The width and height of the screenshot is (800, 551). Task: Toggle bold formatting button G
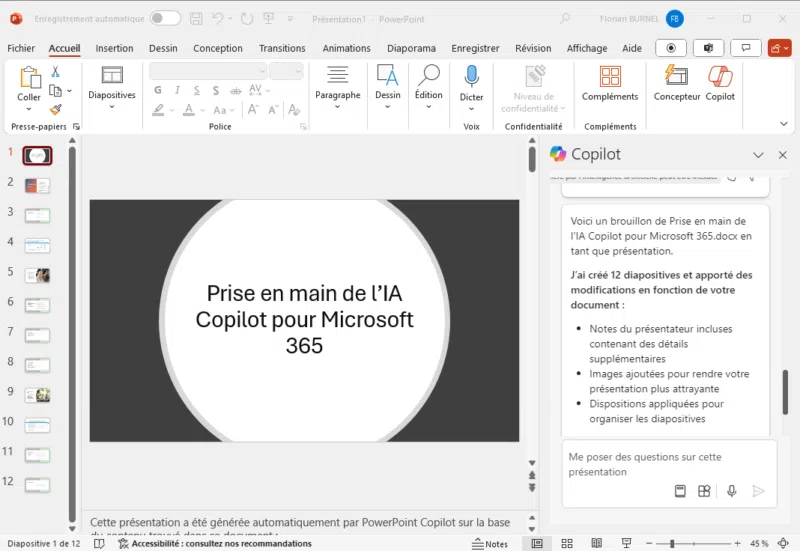click(x=158, y=90)
